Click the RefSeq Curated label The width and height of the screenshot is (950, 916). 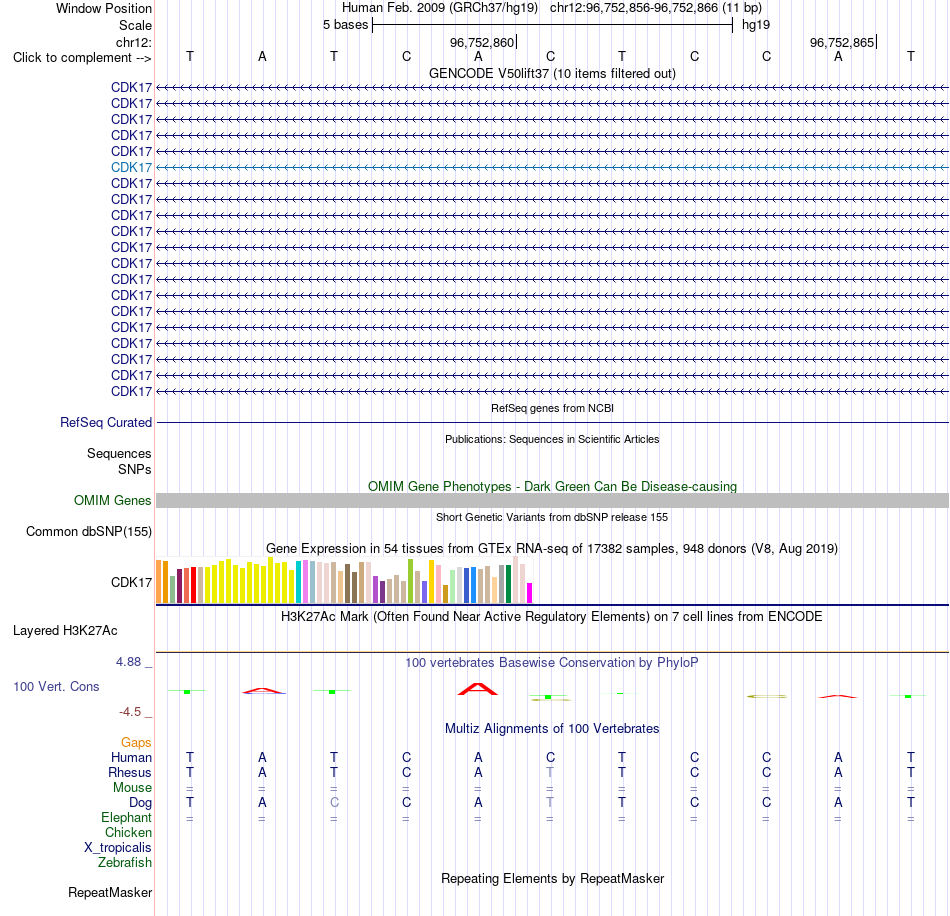click(x=106, y=422)
